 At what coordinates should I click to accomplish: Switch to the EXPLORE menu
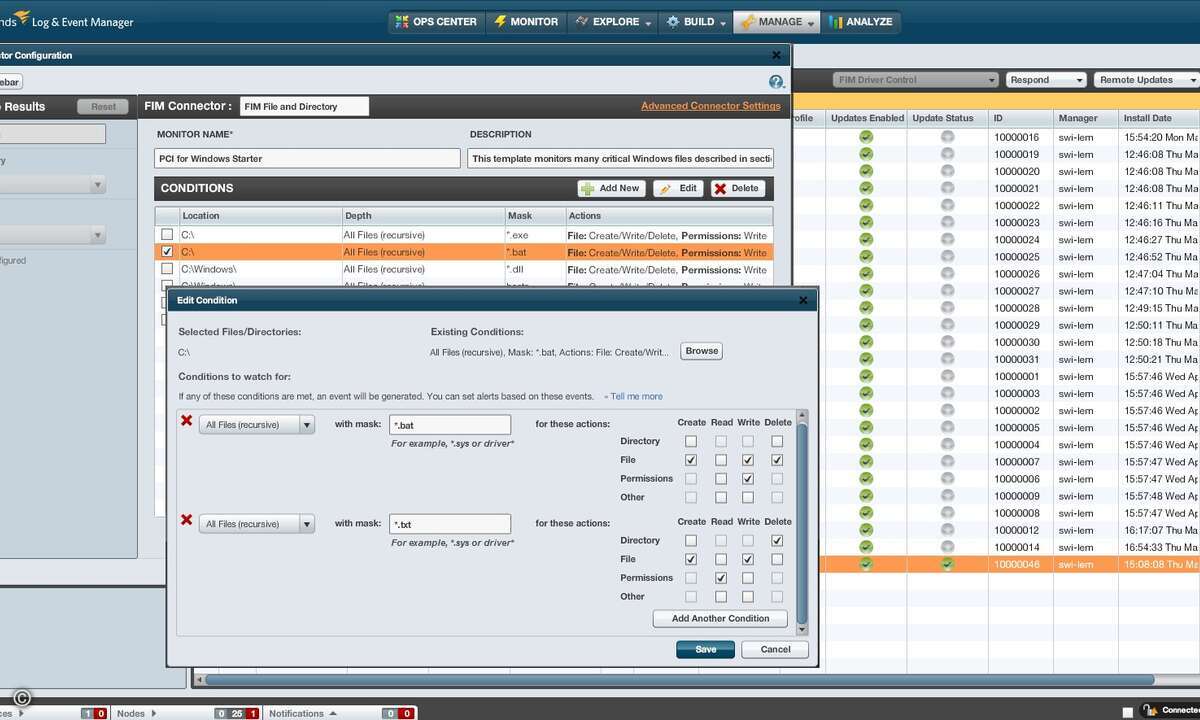611,21
